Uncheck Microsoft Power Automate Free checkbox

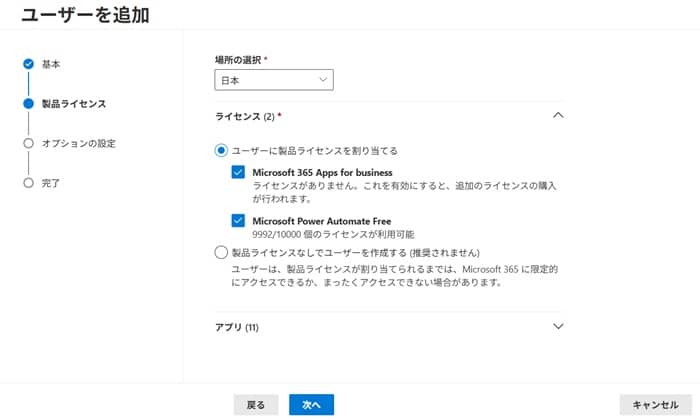238,220
